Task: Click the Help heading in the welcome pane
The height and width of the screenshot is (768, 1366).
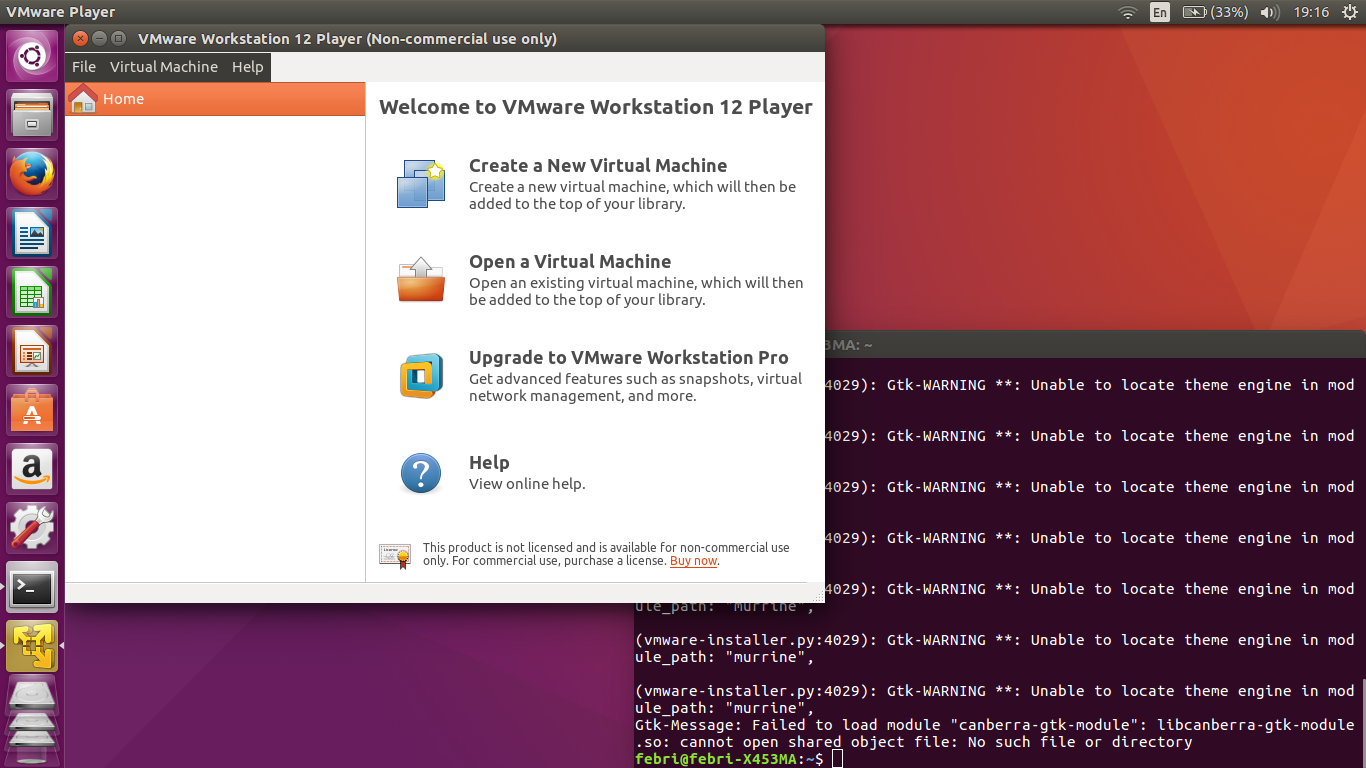Action: pyautogui.click(x=489, y=463)
